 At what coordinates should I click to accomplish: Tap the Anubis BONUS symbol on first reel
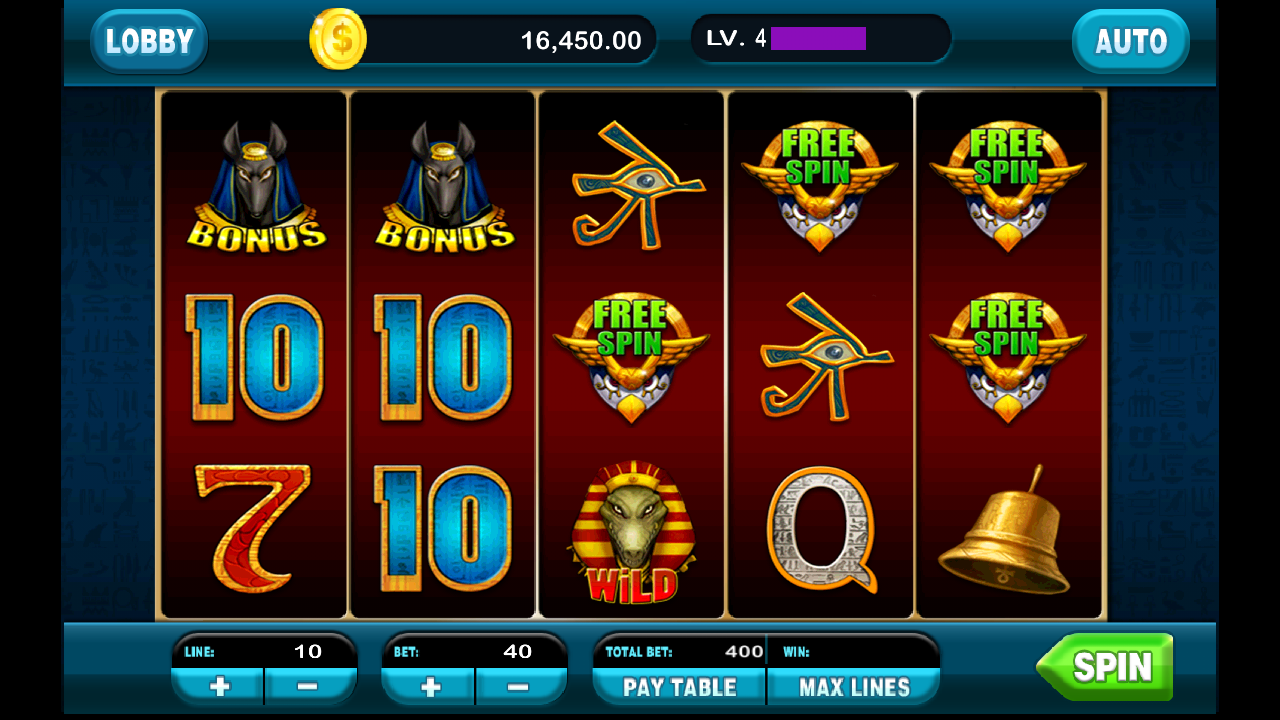click(x=256, y=186)
